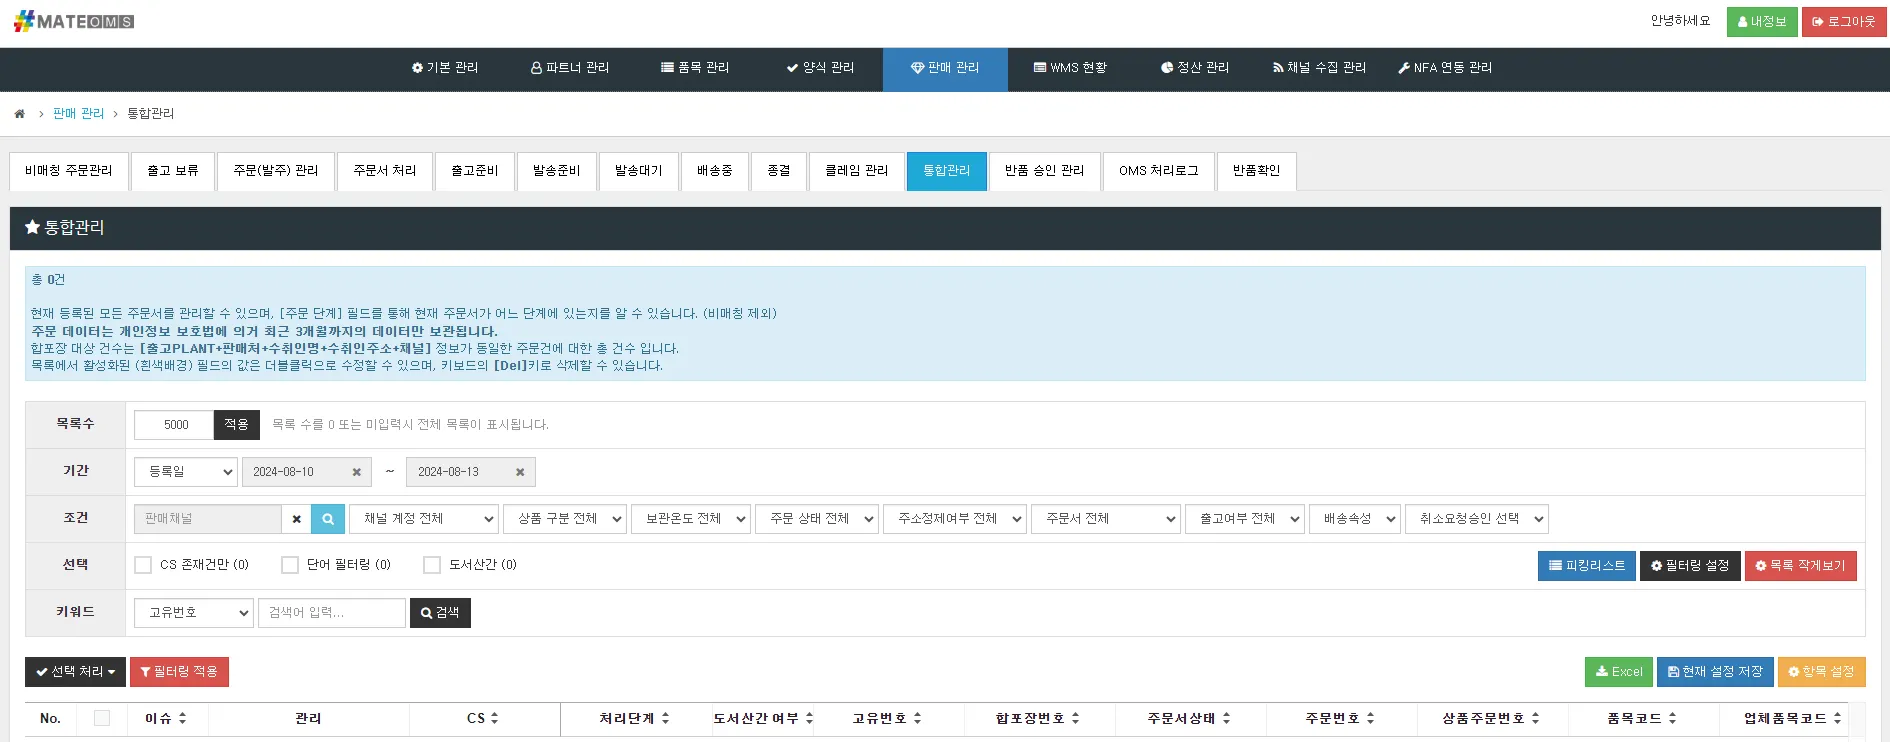The height and width of the screenshot is (742, 1890).
Task: Open the NFA 연동 관리 menu
Action: point(1445,68)
